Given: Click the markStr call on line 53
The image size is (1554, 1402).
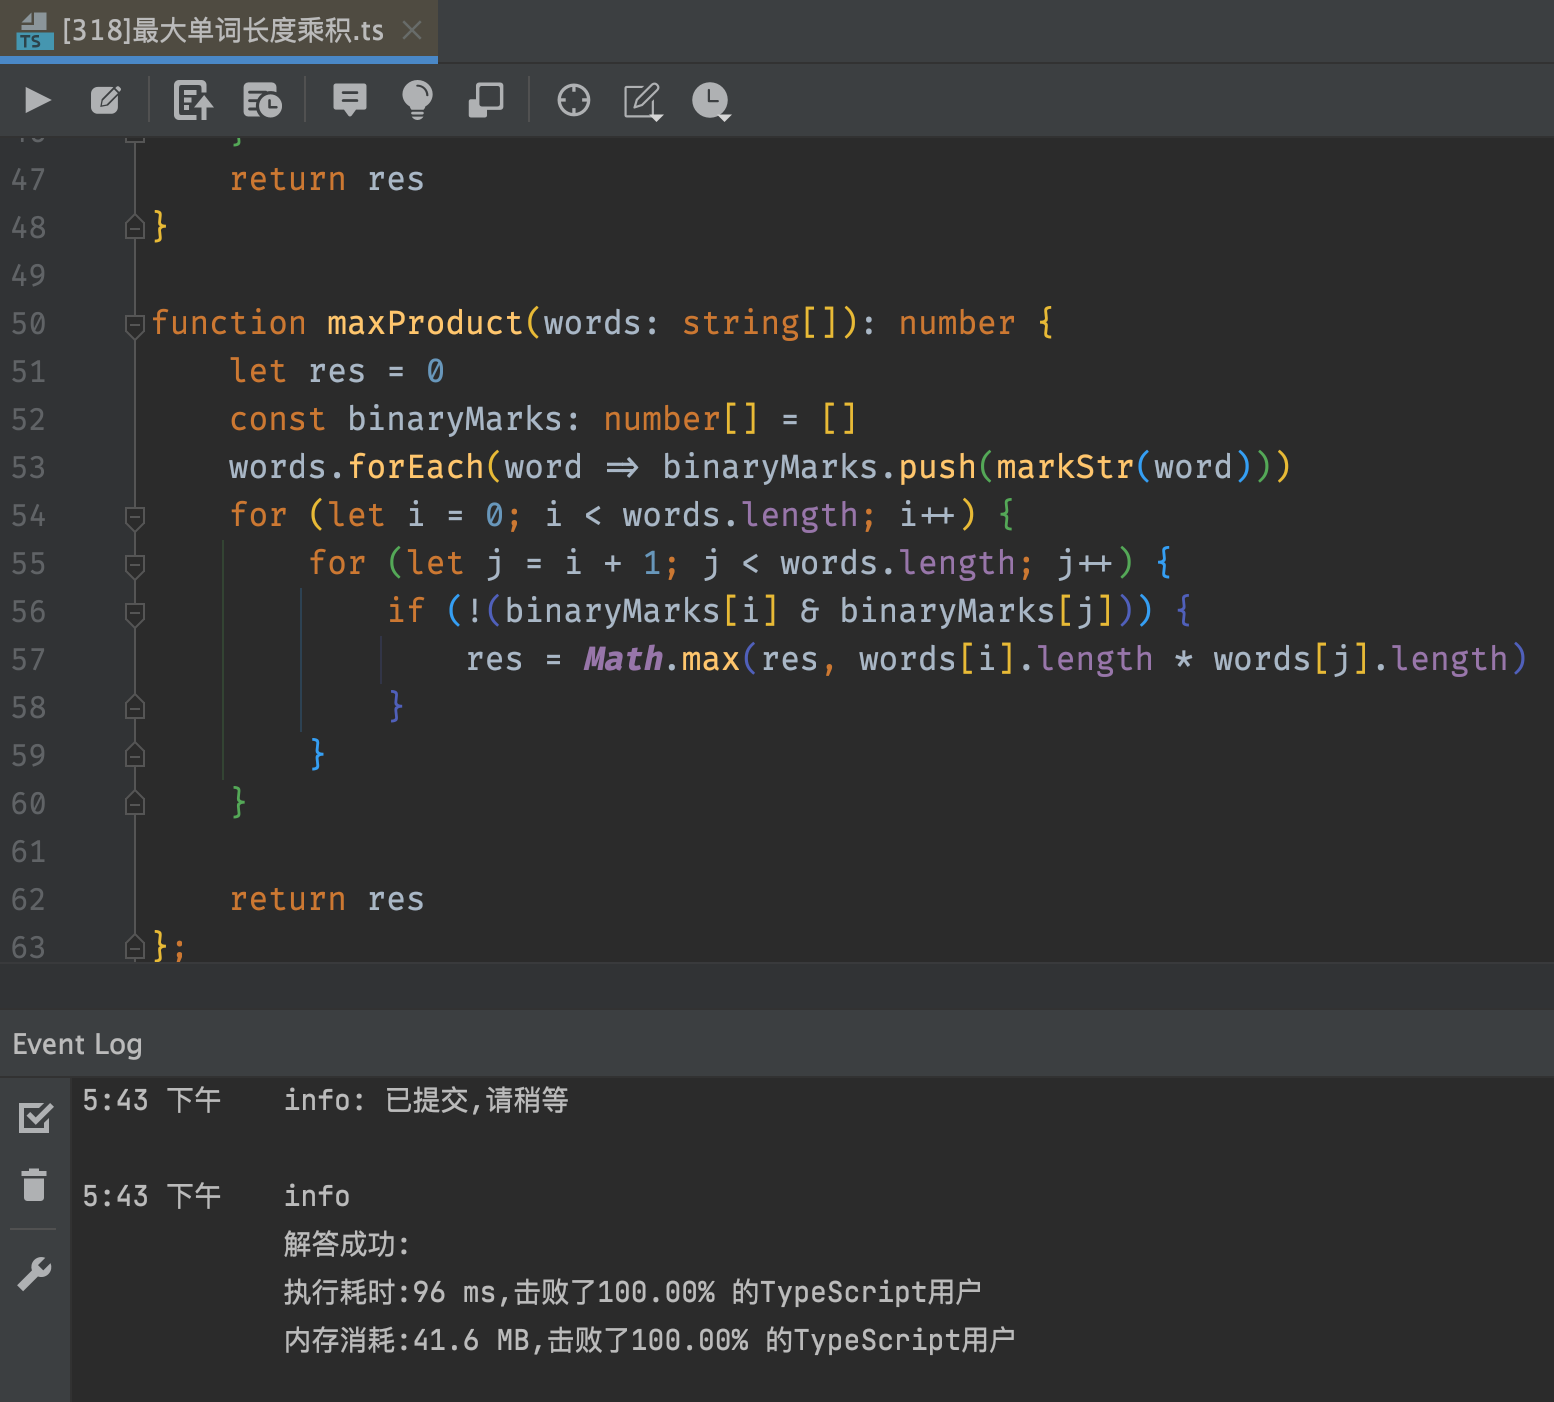Looking at the screenshot, I should (x=1065, y=467).
